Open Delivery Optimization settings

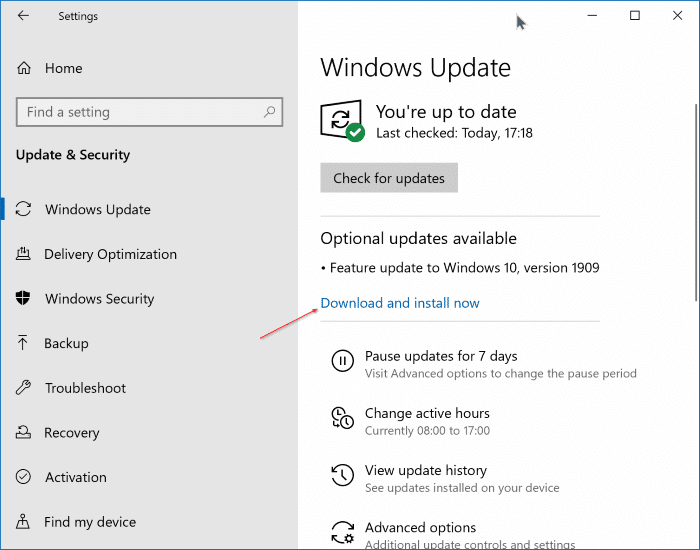[110, 254]
